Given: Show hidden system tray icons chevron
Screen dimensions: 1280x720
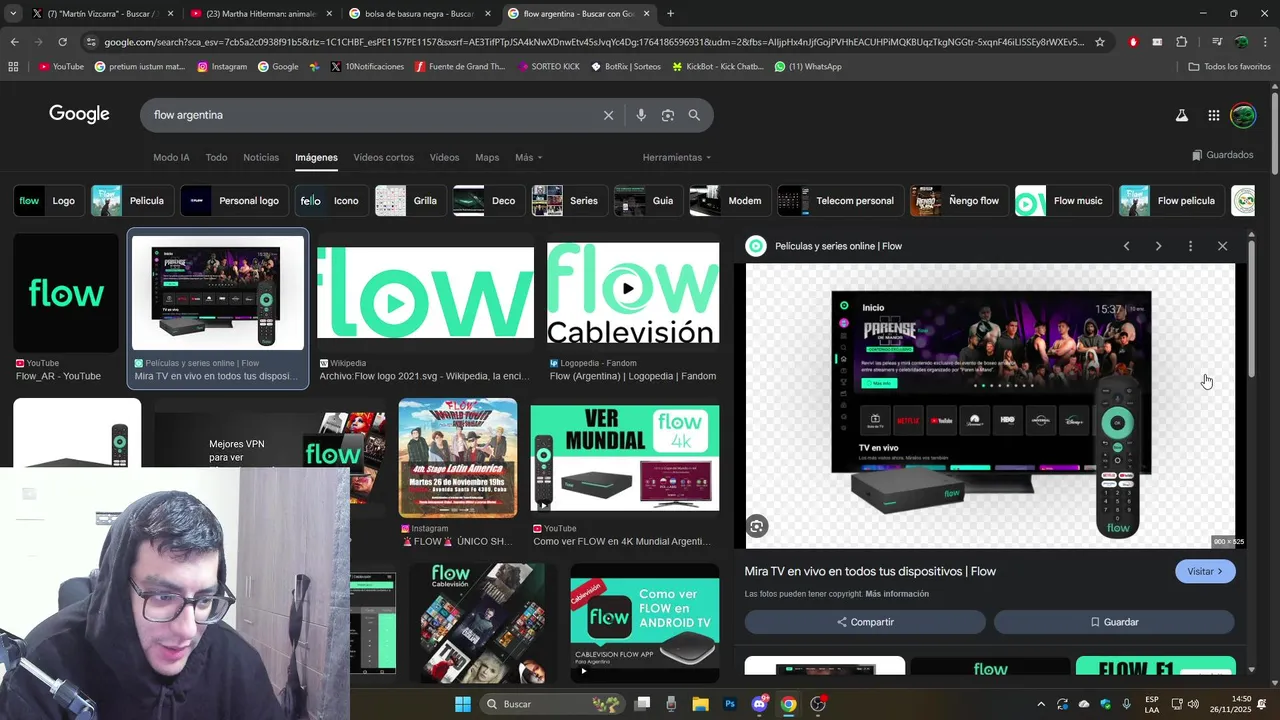Looking at the screenshot, I should coord(1040,704).
